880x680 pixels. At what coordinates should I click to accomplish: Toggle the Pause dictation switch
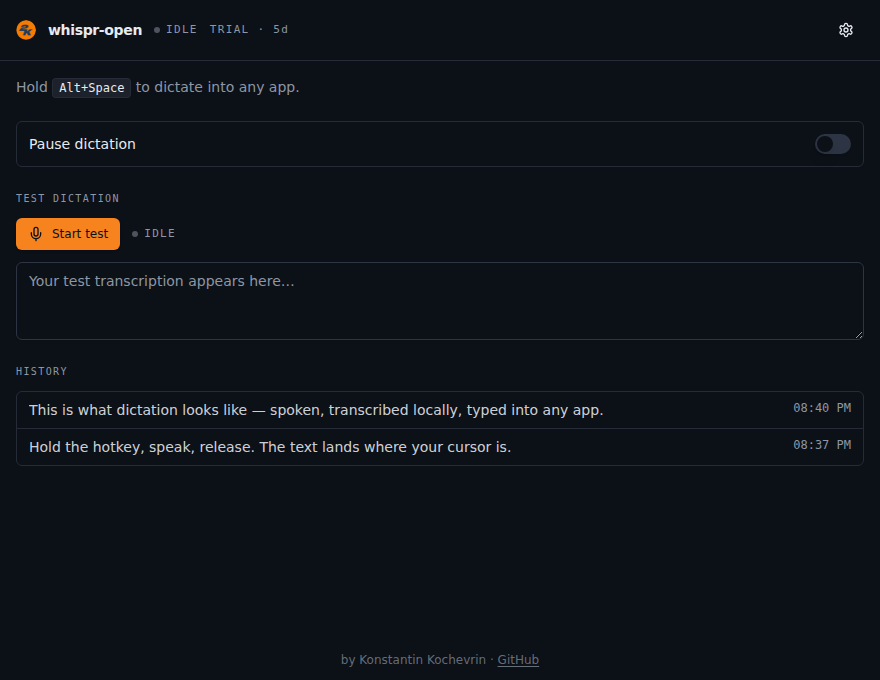(x=833, y=144)
